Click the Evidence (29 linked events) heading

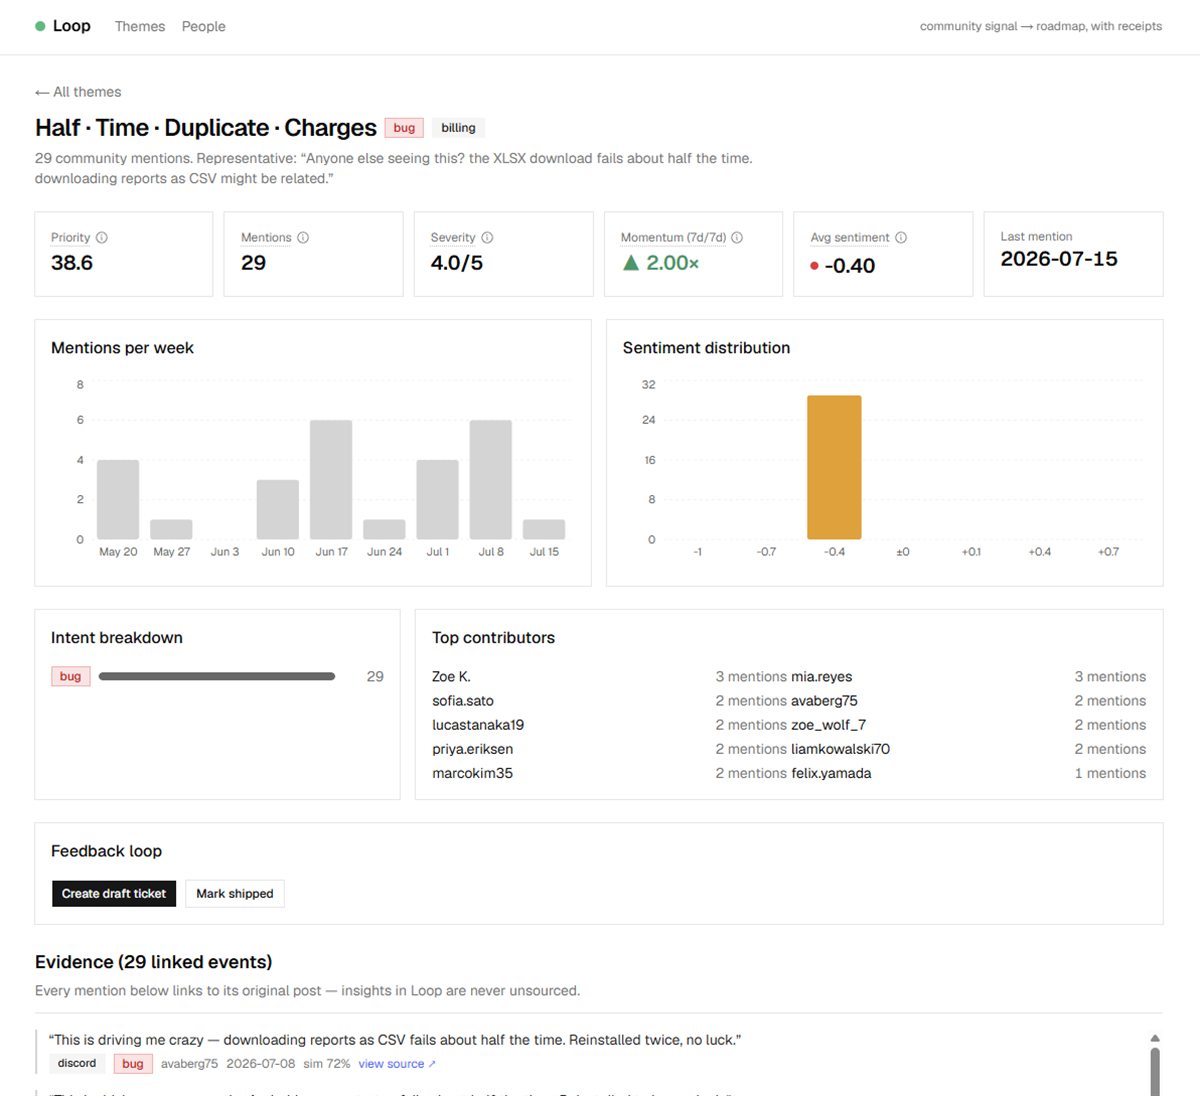[154, 962]
